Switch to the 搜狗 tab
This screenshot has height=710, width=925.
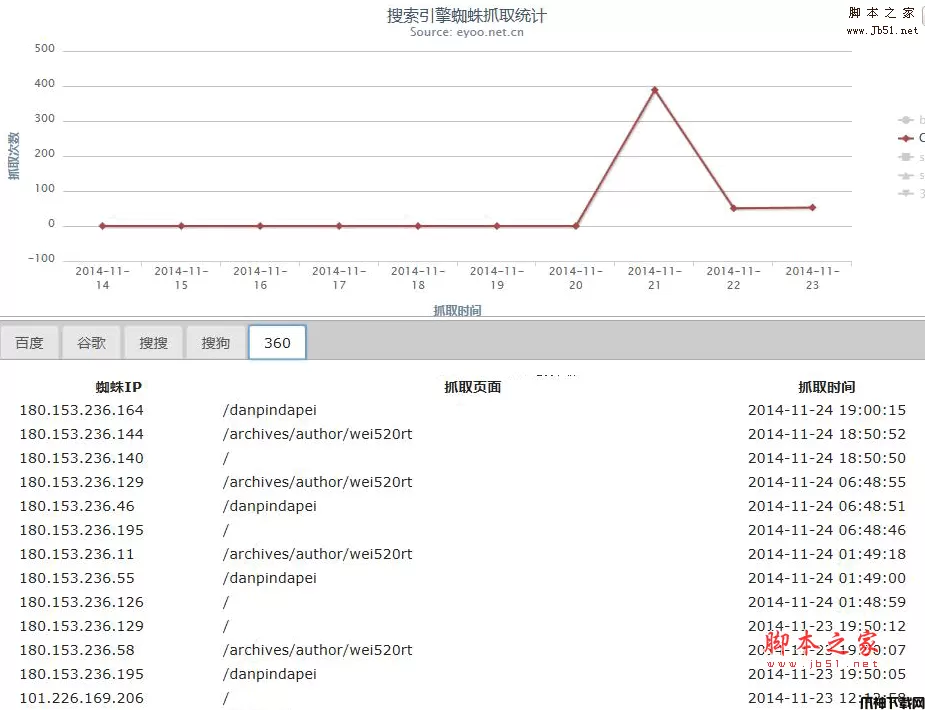coord(215,342)
